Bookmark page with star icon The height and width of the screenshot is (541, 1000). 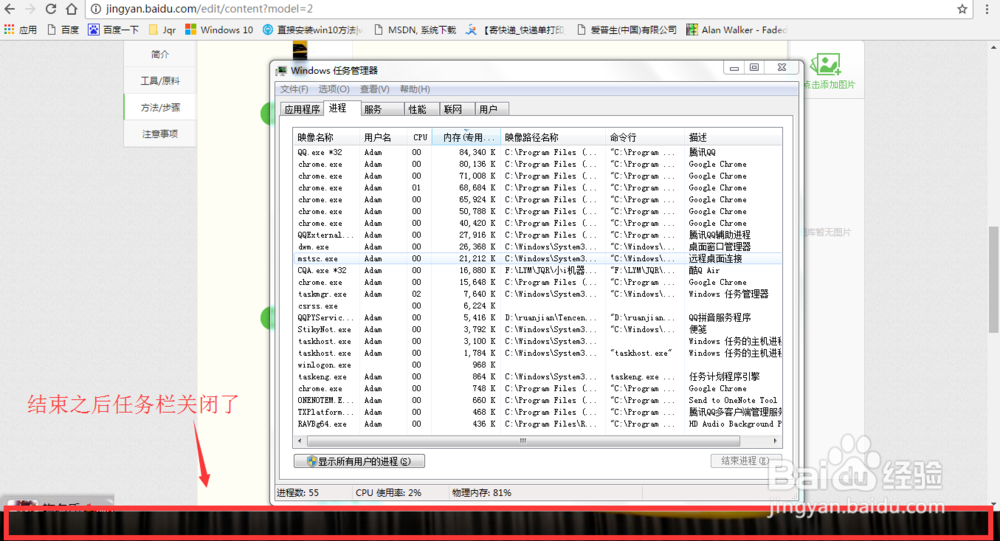click(962, 9)
